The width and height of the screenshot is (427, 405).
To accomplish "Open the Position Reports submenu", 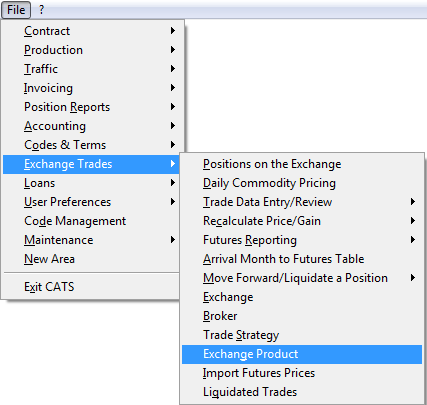I will point(93,107).
